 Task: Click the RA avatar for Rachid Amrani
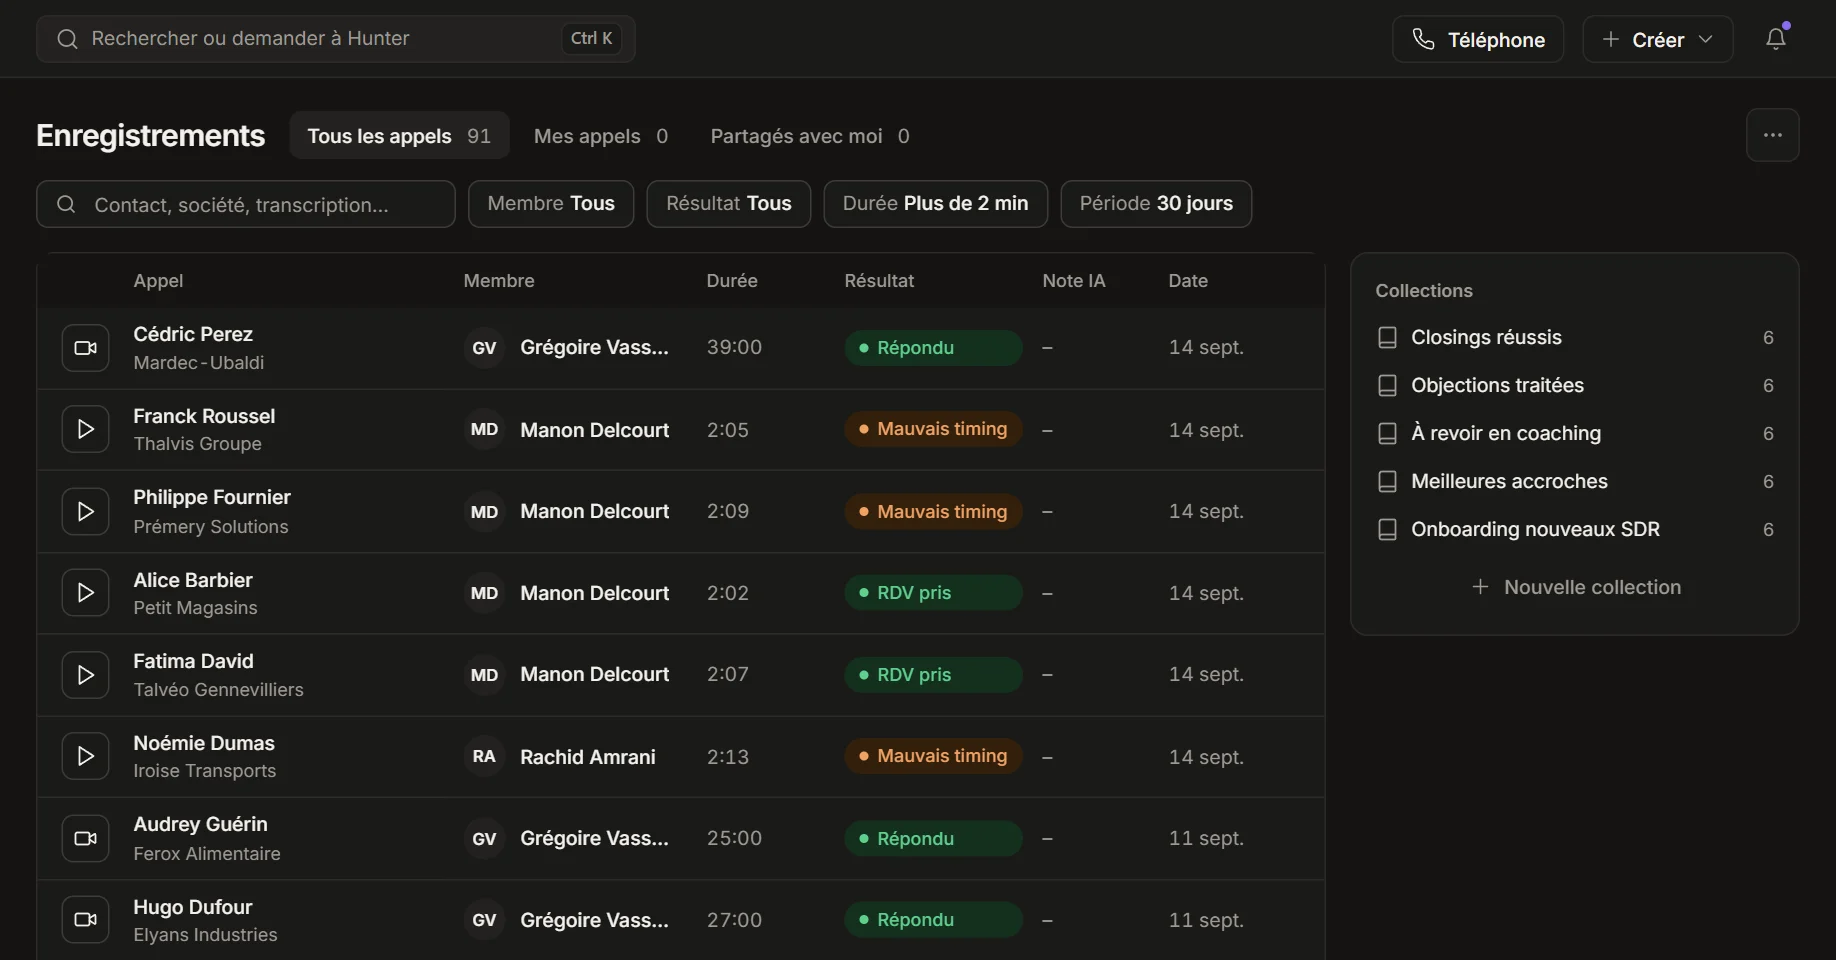pyautogui.click(x=484, y=757)
